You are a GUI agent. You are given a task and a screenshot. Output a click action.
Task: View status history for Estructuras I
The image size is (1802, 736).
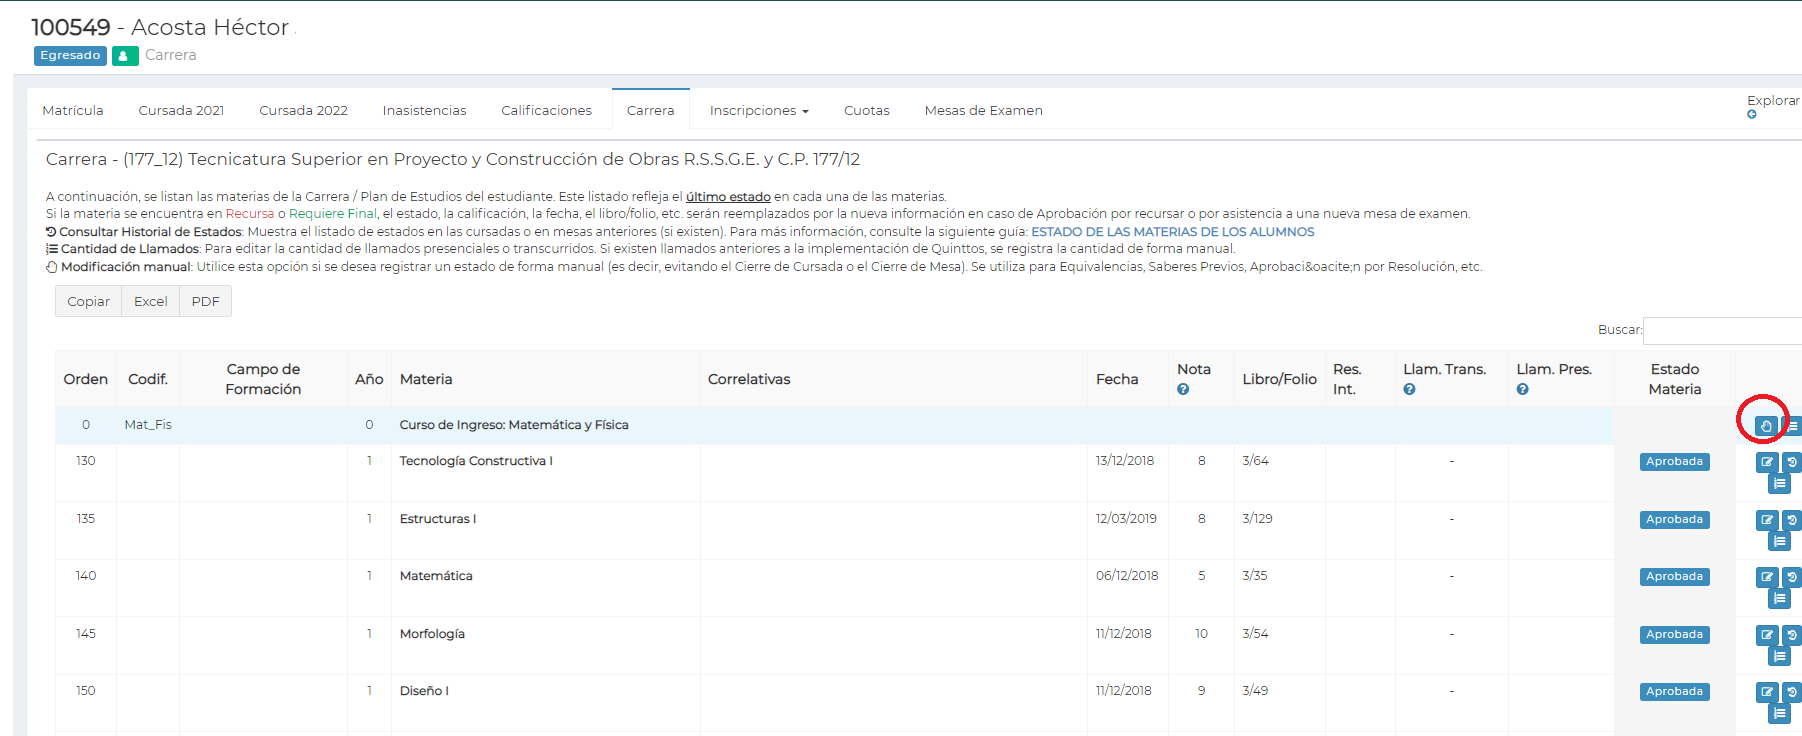pyautogui.click(x=1792, y=520)
